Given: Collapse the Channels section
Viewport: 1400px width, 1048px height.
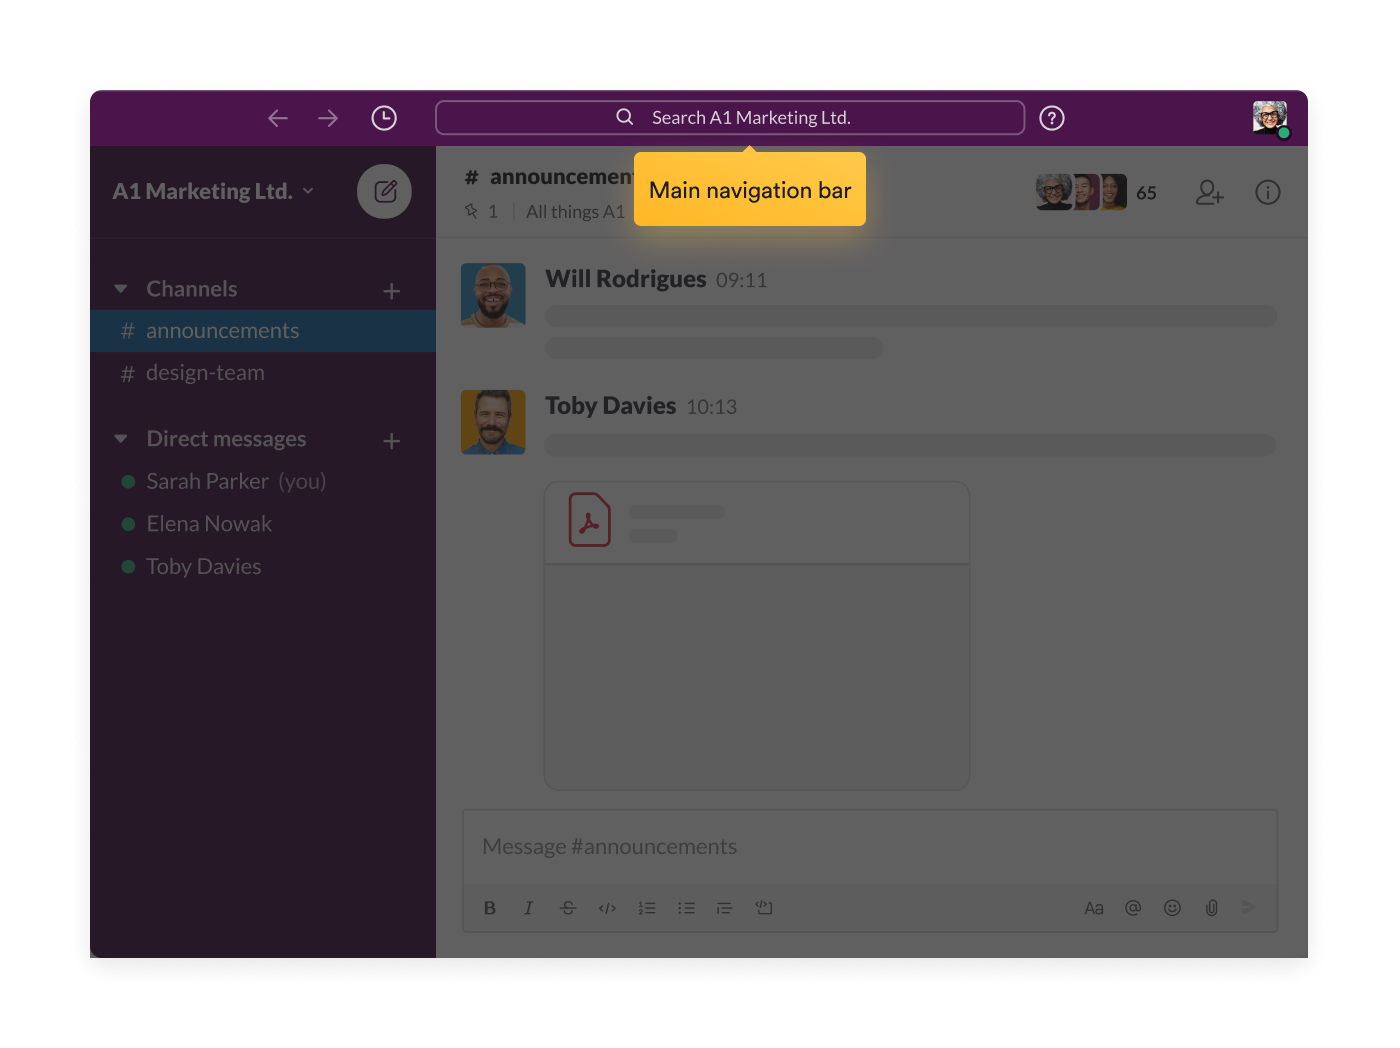Looking at the screenshot, I should 121,289.
